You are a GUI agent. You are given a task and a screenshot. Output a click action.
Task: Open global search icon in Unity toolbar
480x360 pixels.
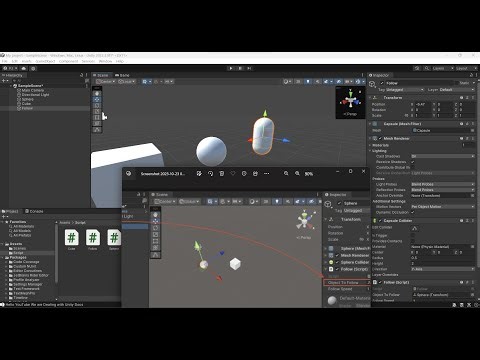(x=427, y=68)
